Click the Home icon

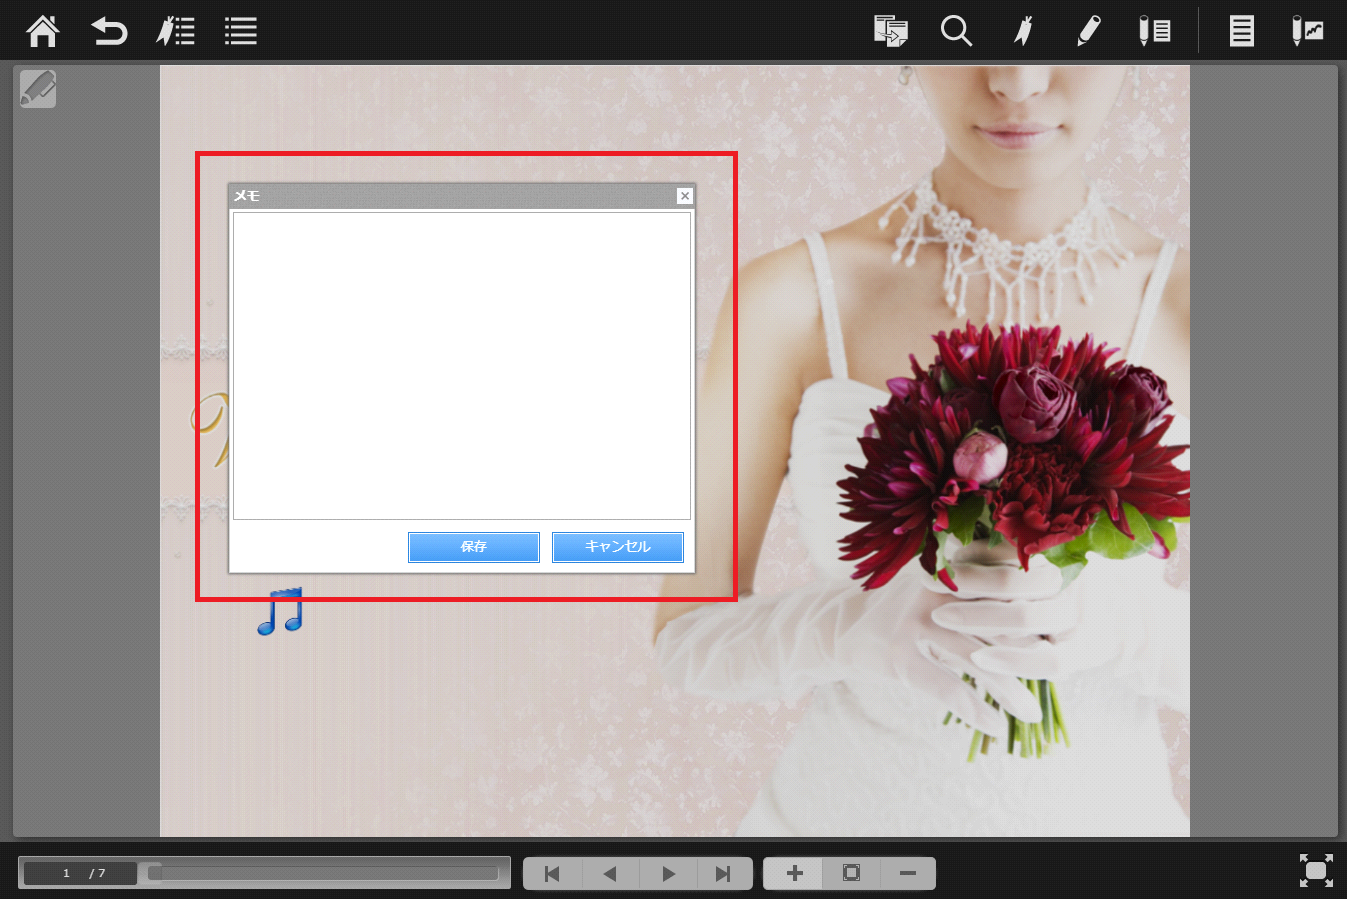click(43, 31)
